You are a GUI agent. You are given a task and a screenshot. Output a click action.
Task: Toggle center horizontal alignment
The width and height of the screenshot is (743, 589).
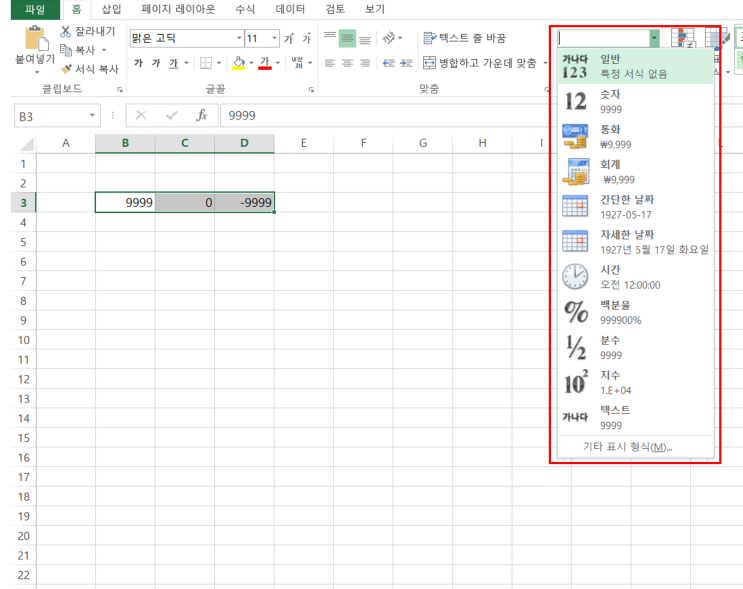(x=347, y=63)
